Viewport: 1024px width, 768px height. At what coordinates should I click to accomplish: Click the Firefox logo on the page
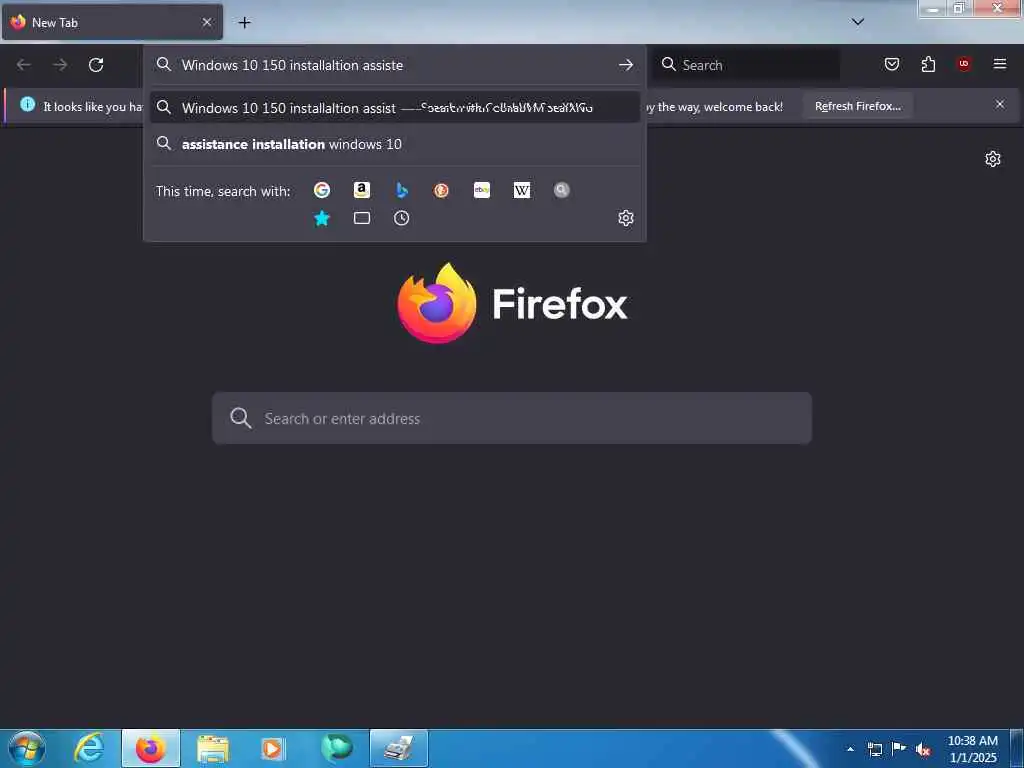point(436,304)
